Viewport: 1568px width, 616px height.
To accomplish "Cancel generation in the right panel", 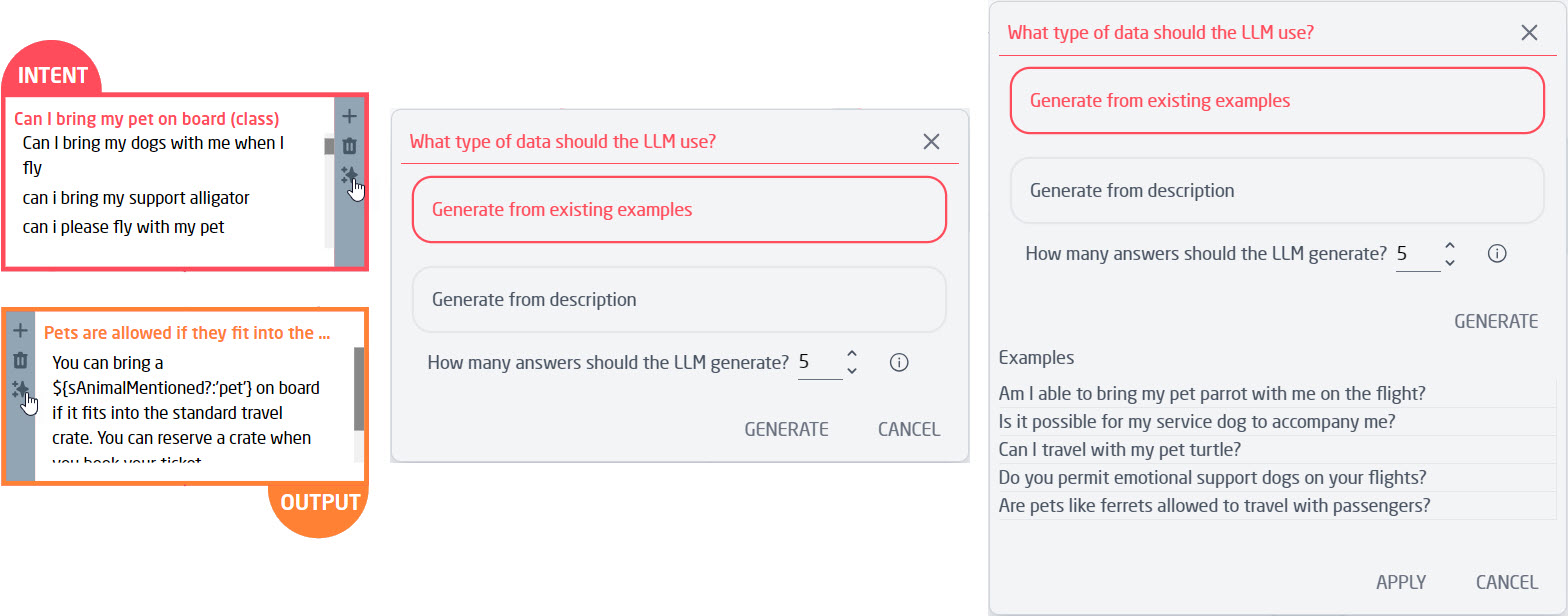I will (x=1506, y=581).
